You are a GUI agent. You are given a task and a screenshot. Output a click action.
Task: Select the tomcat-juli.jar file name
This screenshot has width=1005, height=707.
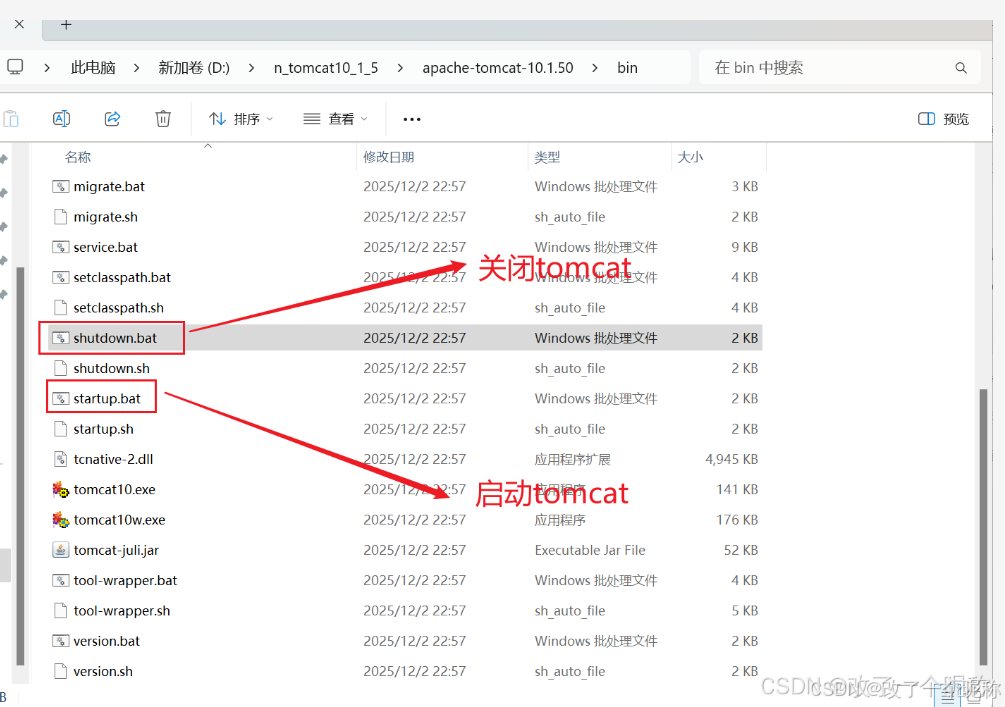[116, 550]
